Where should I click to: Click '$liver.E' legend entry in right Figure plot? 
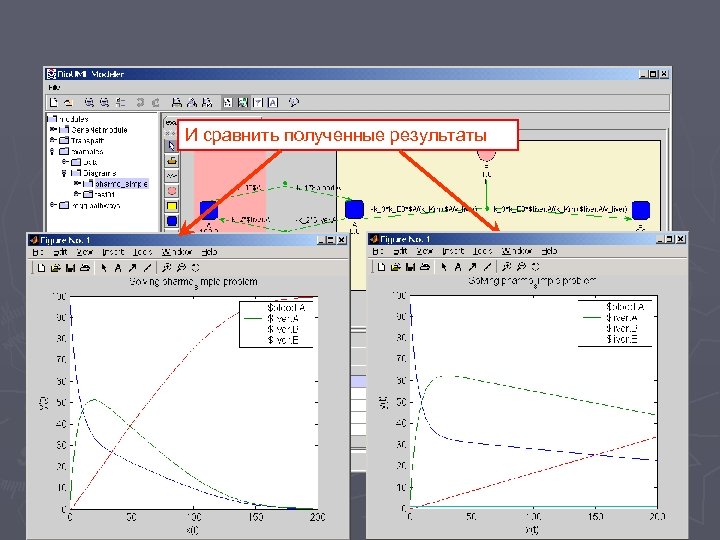click(621, 339)
